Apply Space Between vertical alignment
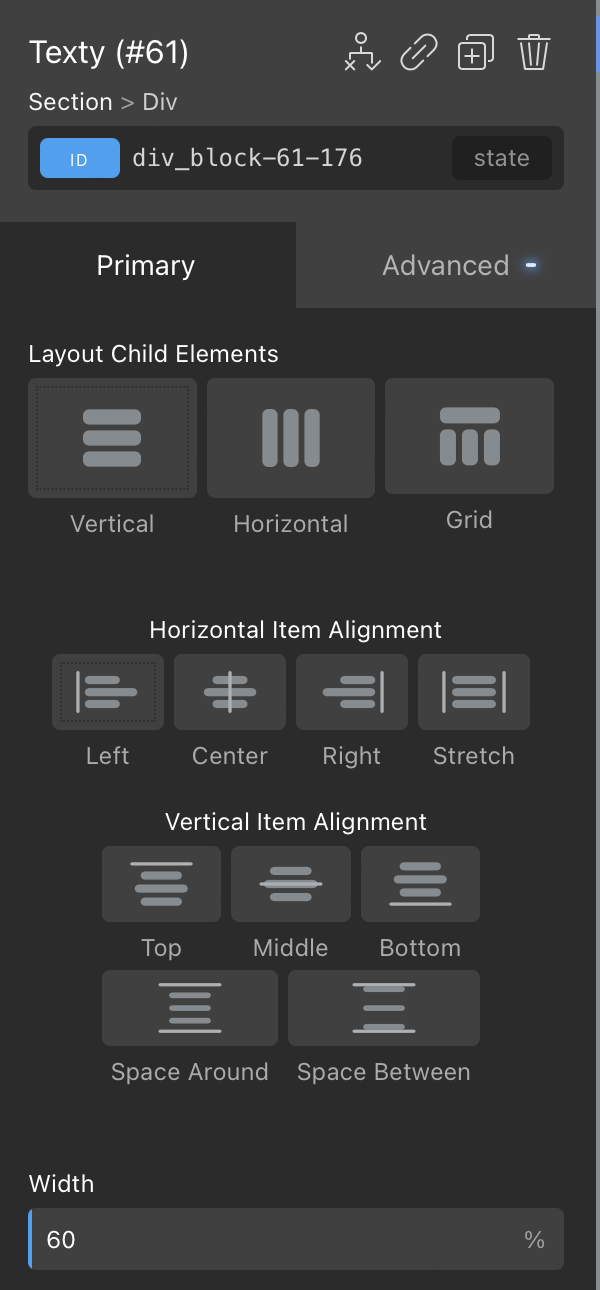Screen dimensions: 600x1290 coord(384,1008)
